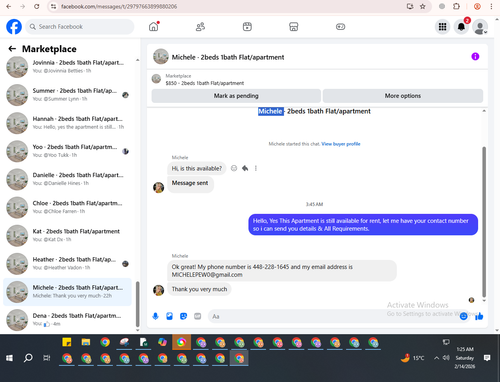Open Jovinnia conversation in chat list
The height and width of the screenshot is (382, 500).
coord(68,67)
